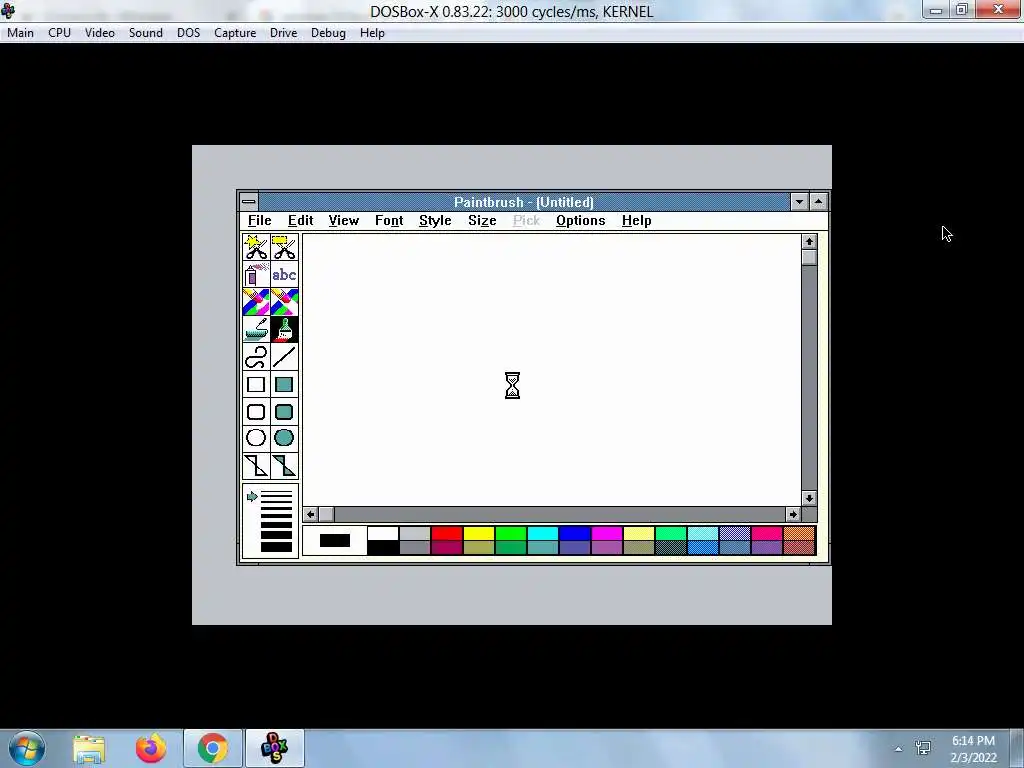
Task: Open the Paintbrush Help menu
Action: pos(636,221)
